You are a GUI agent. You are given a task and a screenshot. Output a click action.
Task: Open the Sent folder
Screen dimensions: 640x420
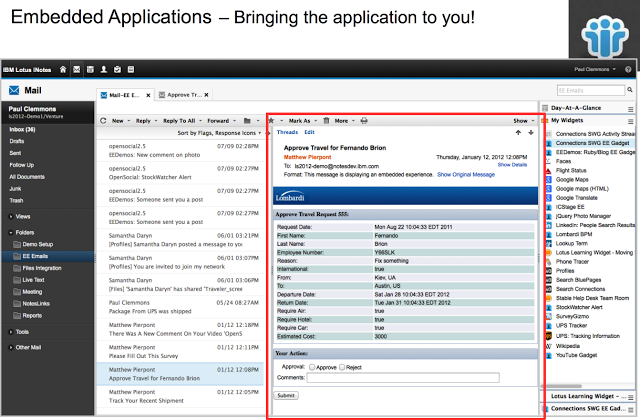coord(15,153)
